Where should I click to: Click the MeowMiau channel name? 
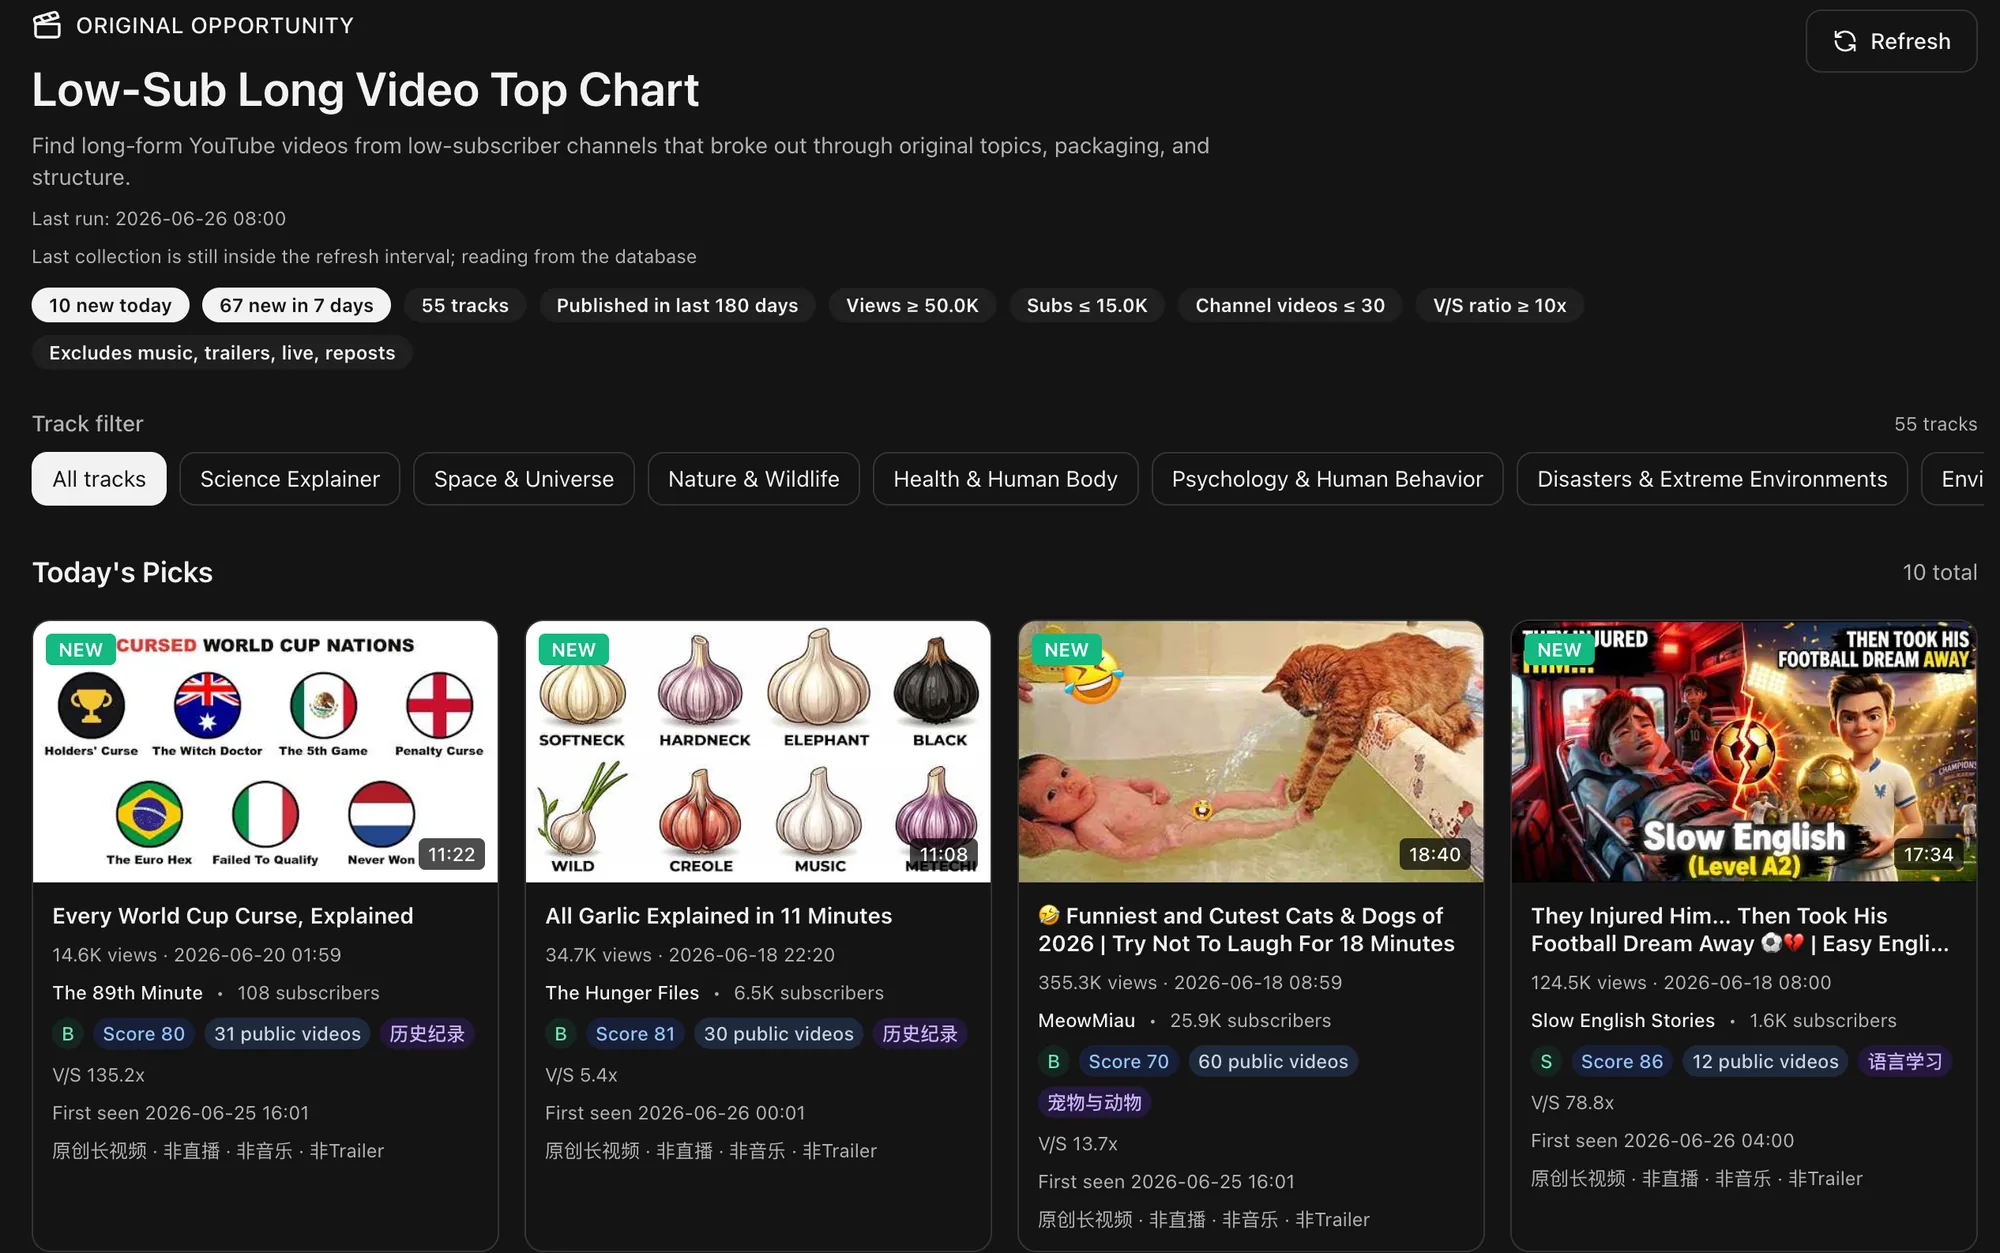click(x=1086, y=1021)
